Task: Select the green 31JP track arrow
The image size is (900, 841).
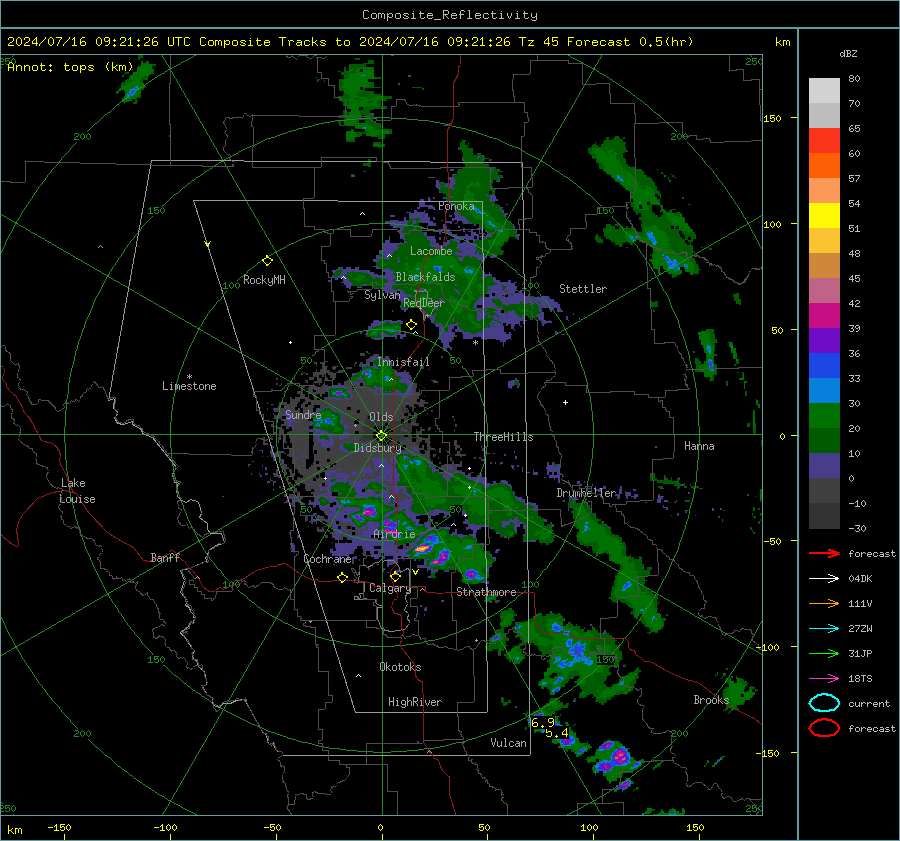Action: [824, 653]
